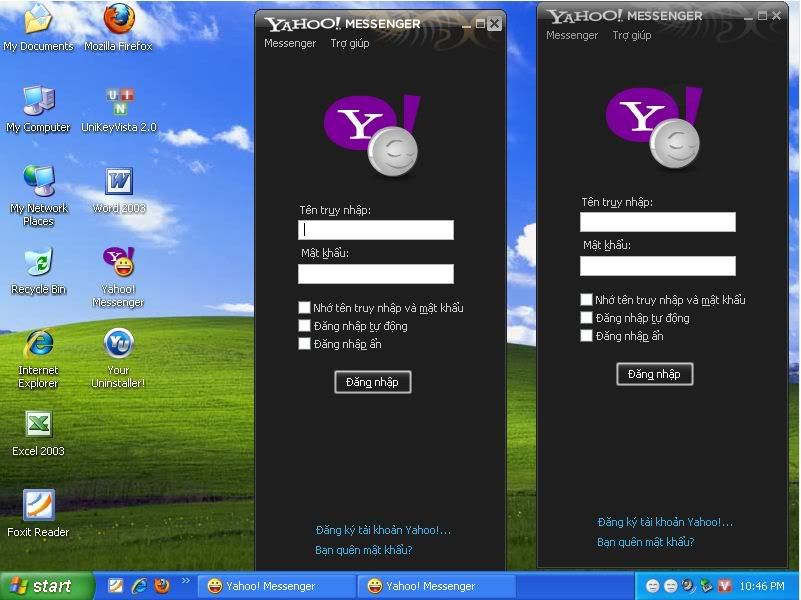Screen dimensions: 801x600
Task: Check Nhớ tên truy nhập in left window
Action: point(304,307)
